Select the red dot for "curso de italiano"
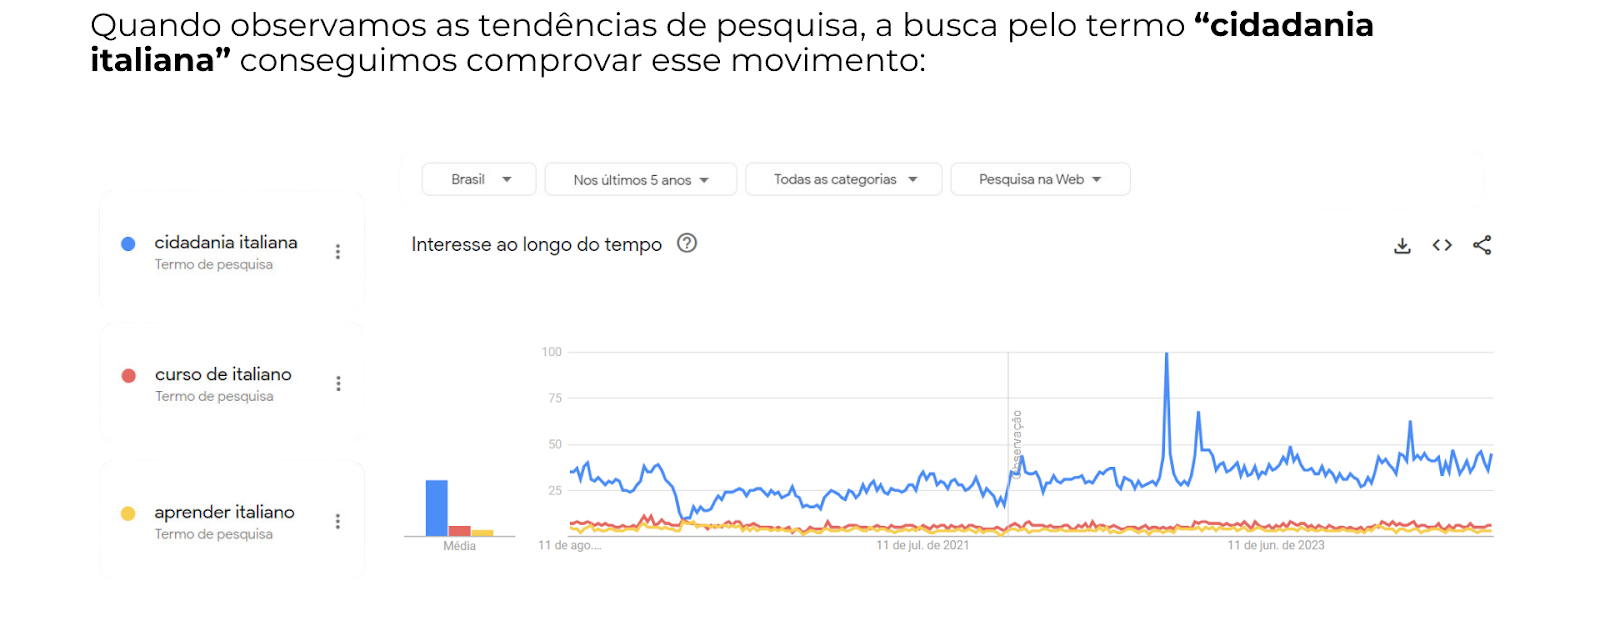Screen dimensions: 1600x620 [x=129, y=375]
